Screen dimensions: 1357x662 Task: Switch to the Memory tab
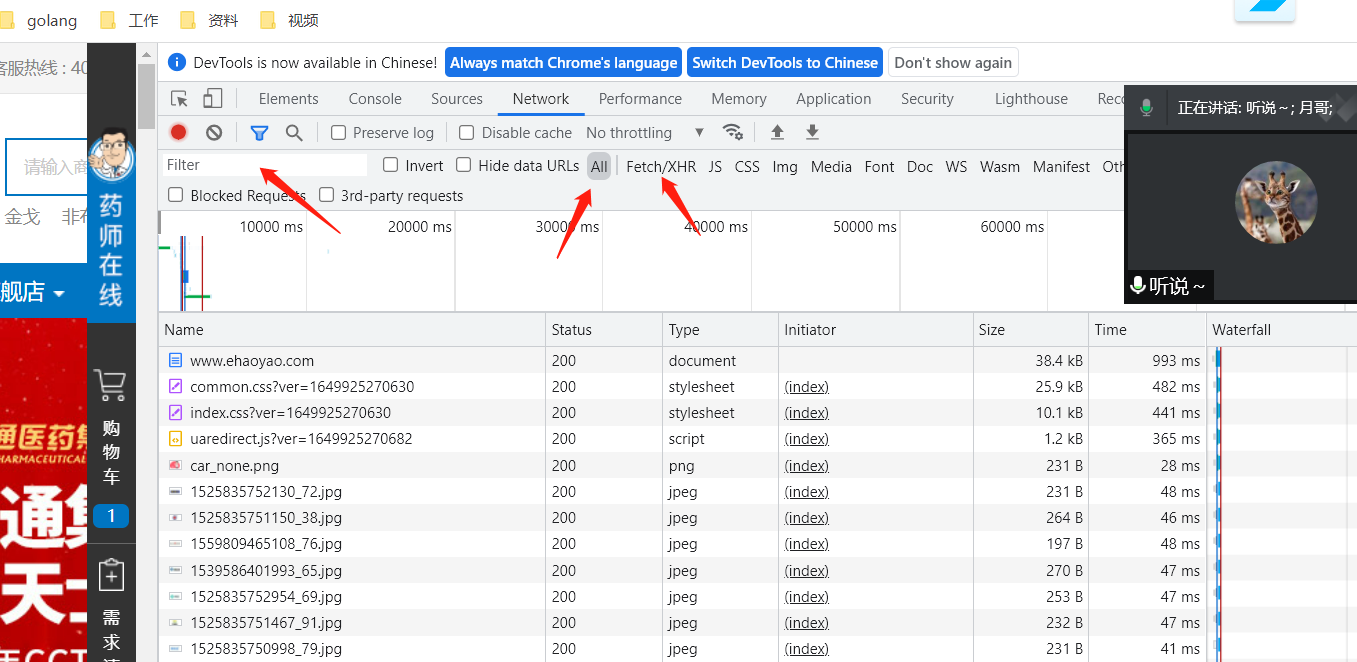(x=739, y=98)
